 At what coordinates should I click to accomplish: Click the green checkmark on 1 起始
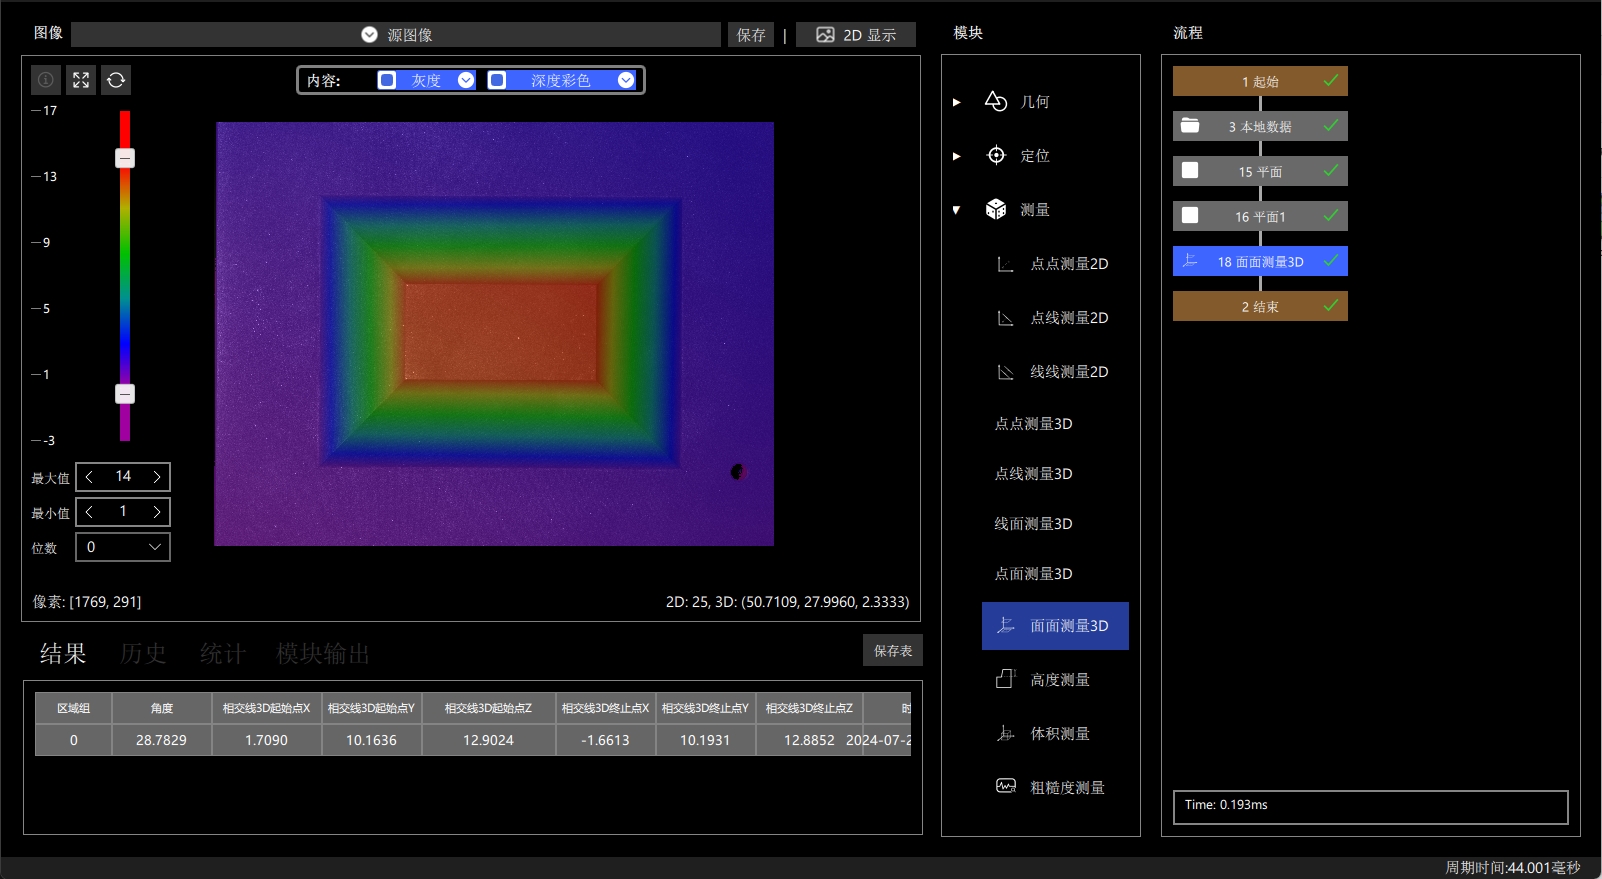pyautogui.click(x=1331, y=80)
